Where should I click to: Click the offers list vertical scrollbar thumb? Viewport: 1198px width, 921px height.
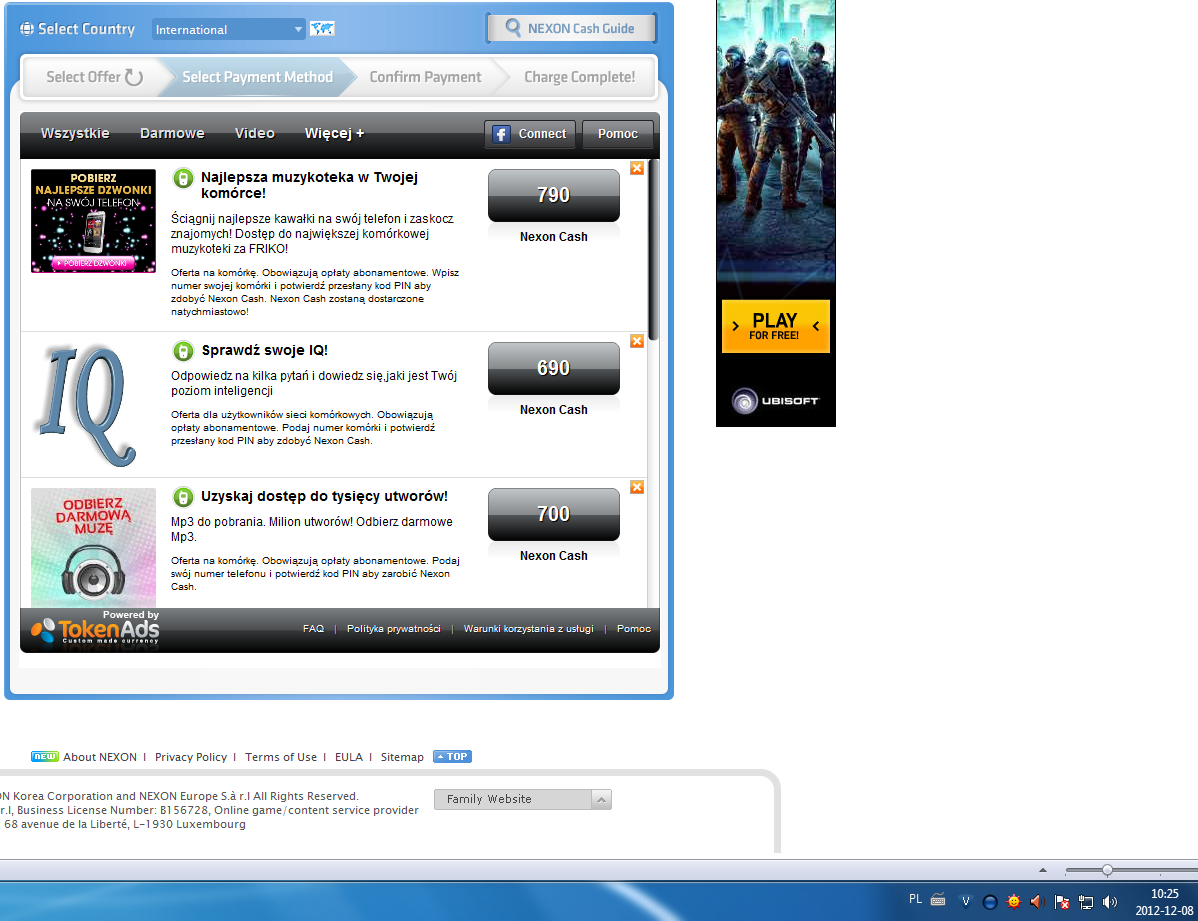652,250
